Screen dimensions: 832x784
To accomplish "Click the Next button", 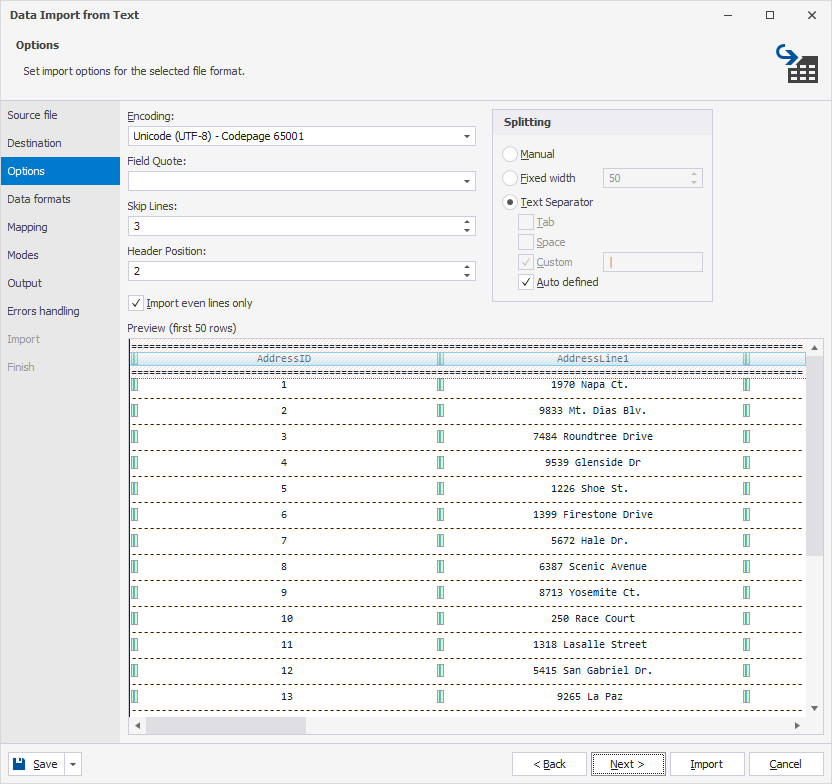I will coord(628,764).
